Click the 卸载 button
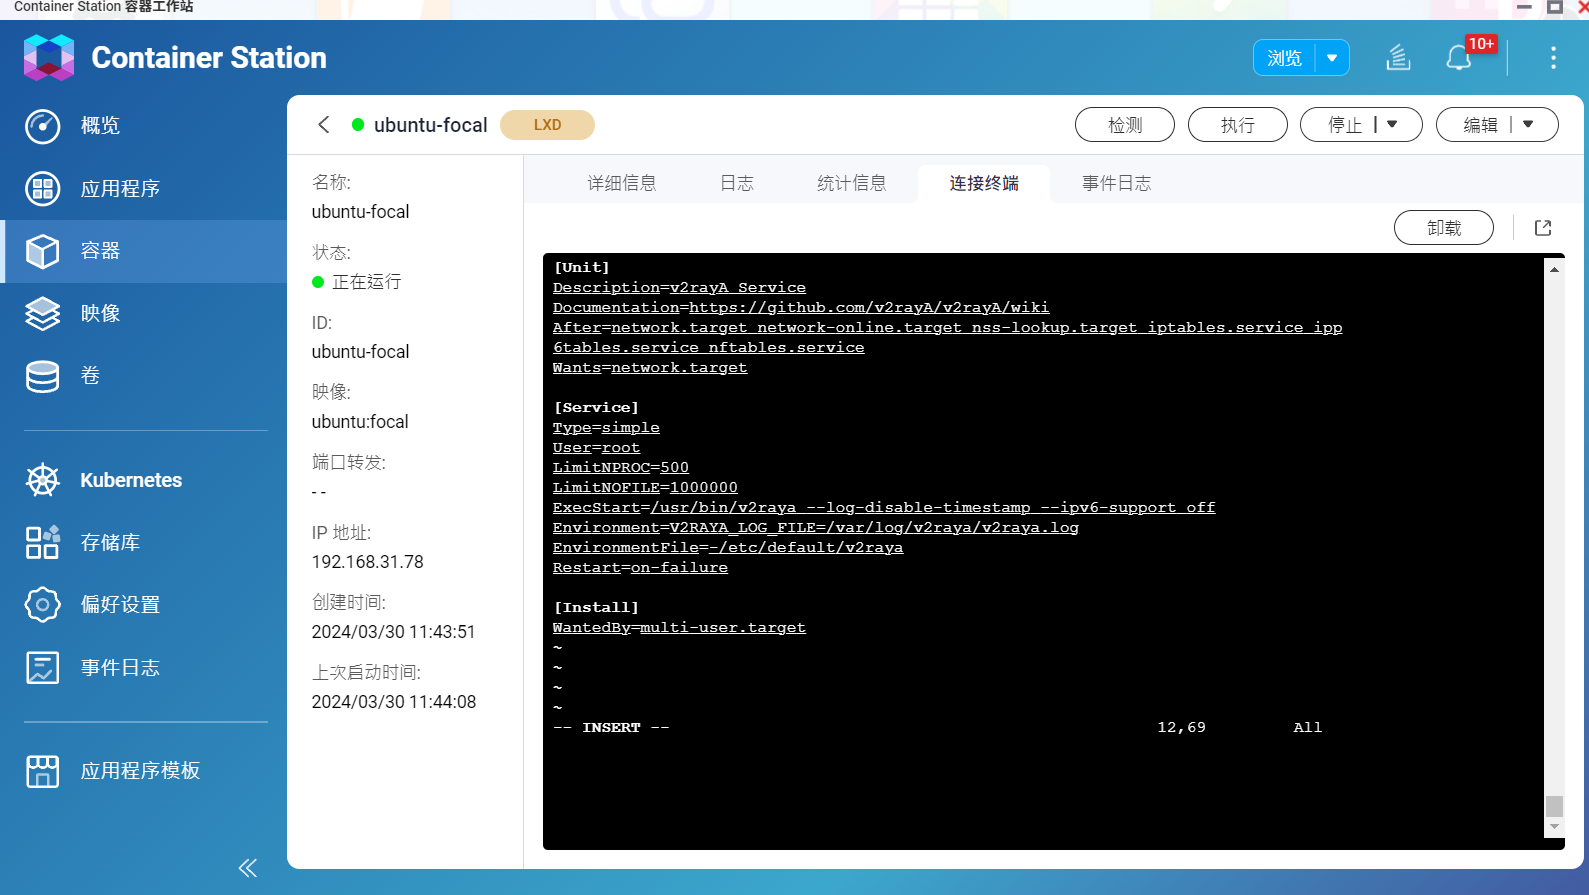 [1443, 228]
